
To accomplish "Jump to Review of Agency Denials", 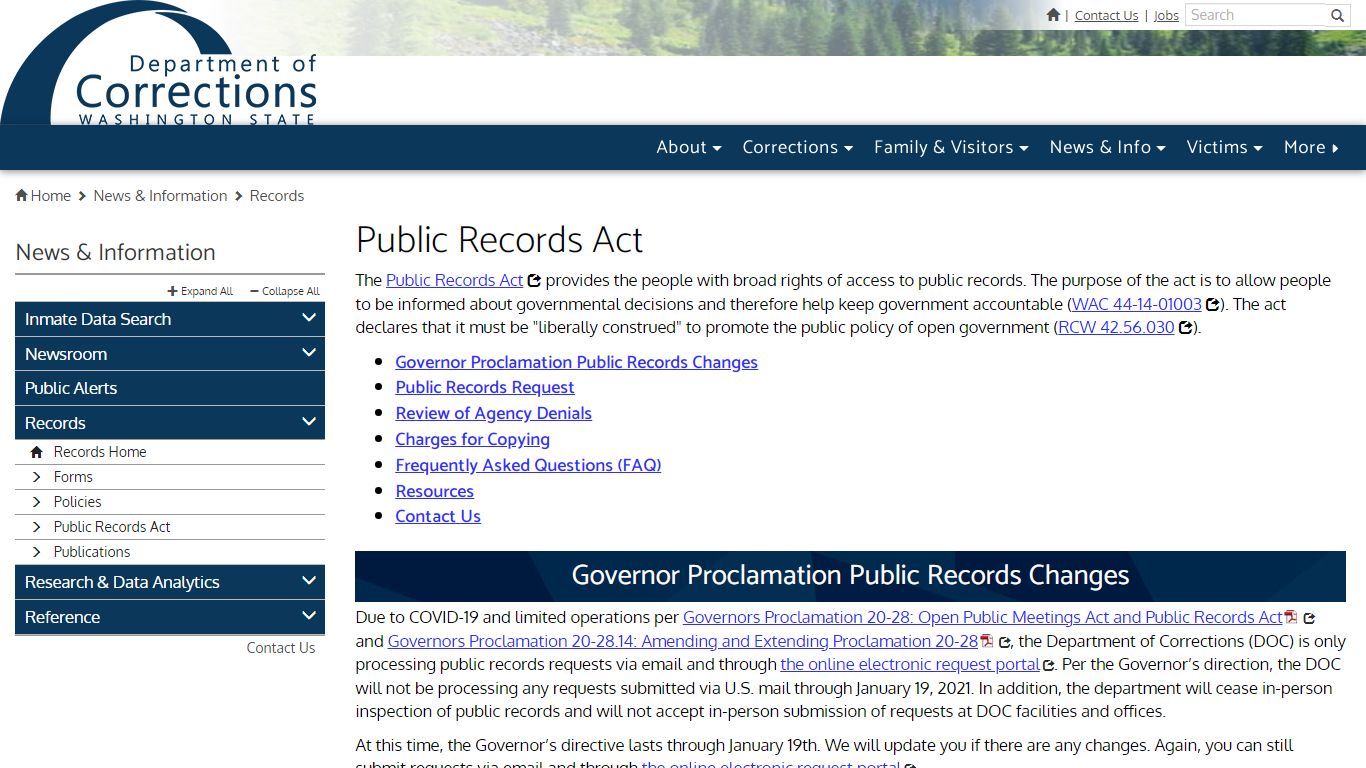I will point(493,413).
